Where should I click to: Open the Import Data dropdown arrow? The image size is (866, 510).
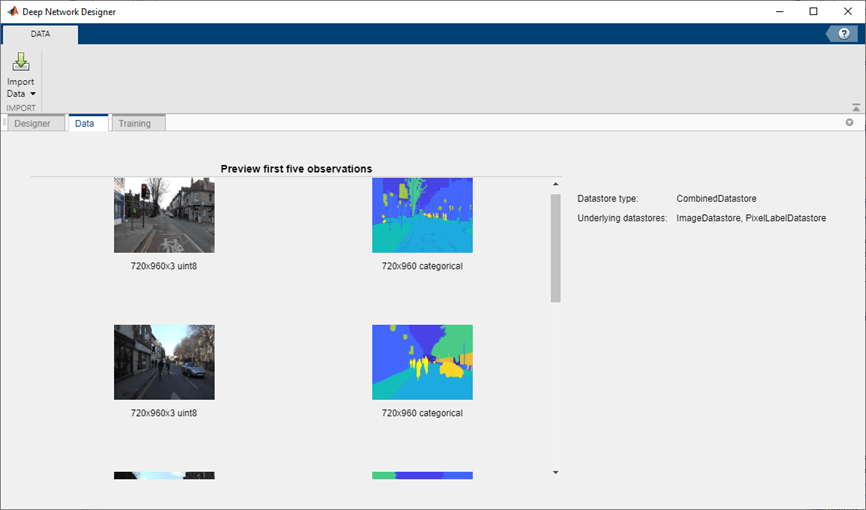(x=33, y=94)
